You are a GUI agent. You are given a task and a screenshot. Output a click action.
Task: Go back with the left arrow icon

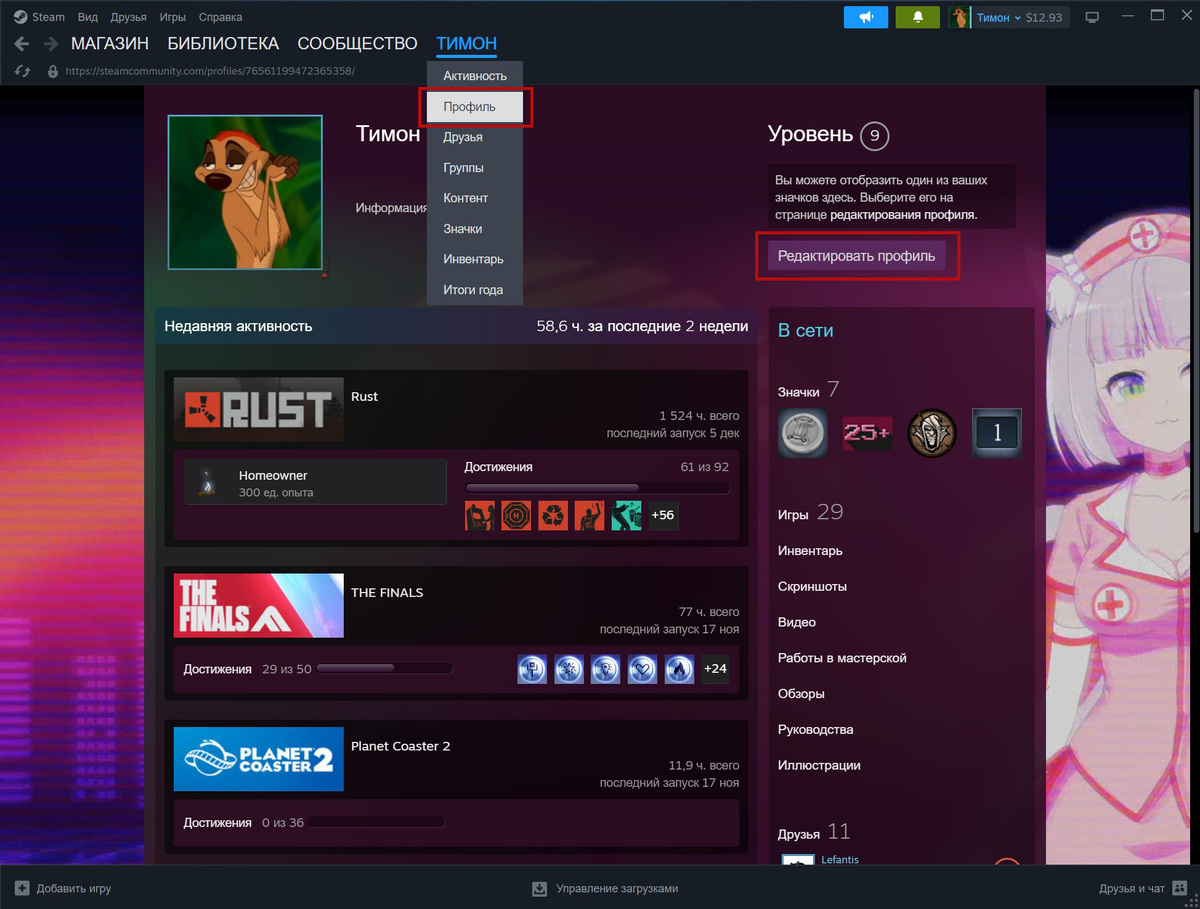click(x=21, y=44)
